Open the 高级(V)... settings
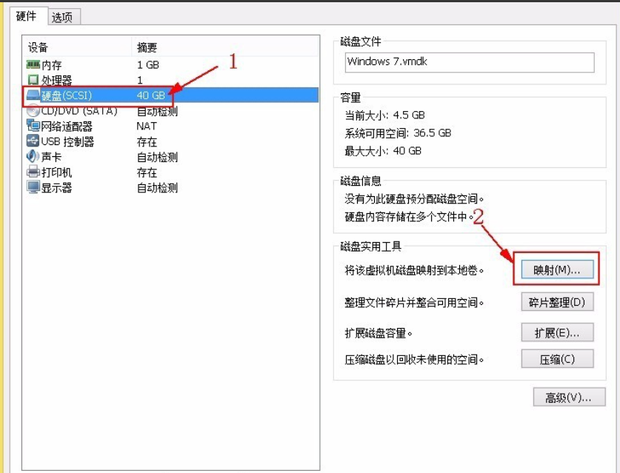The width and height of the screenshot is (620, 473). coord(569,397)
